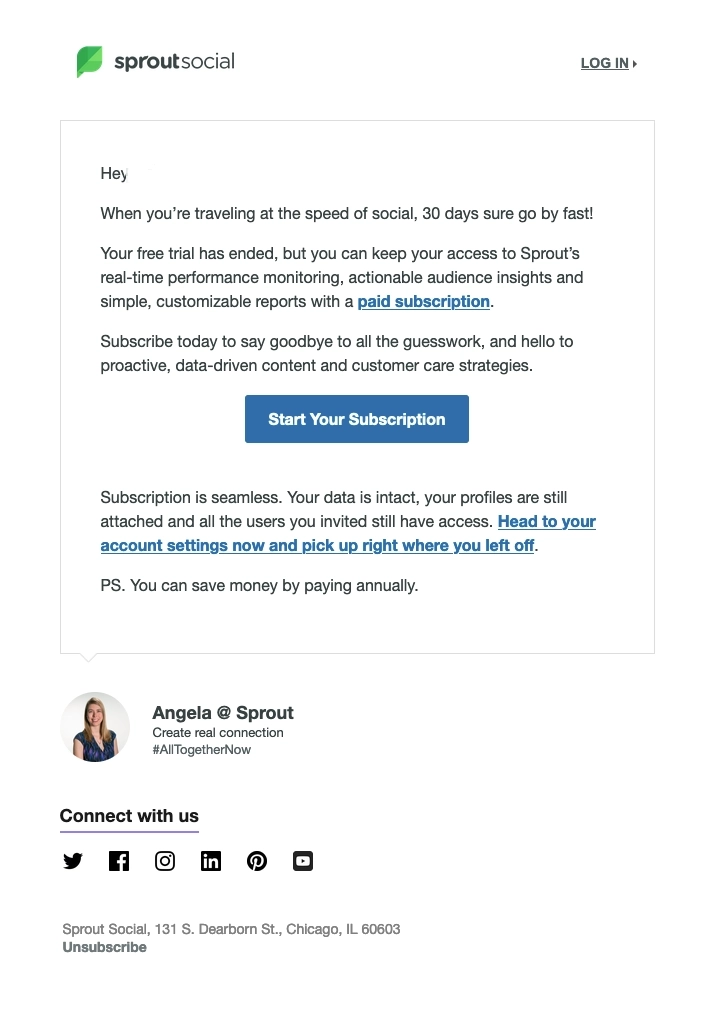This screenshot has height=1033, width=718.
Task: Click the Unsubscribe link
Action: 104,947
